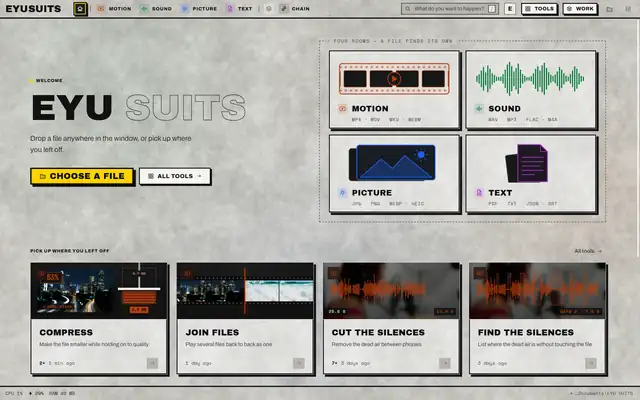Click the arrow button on Join Files card

point(299,363)
